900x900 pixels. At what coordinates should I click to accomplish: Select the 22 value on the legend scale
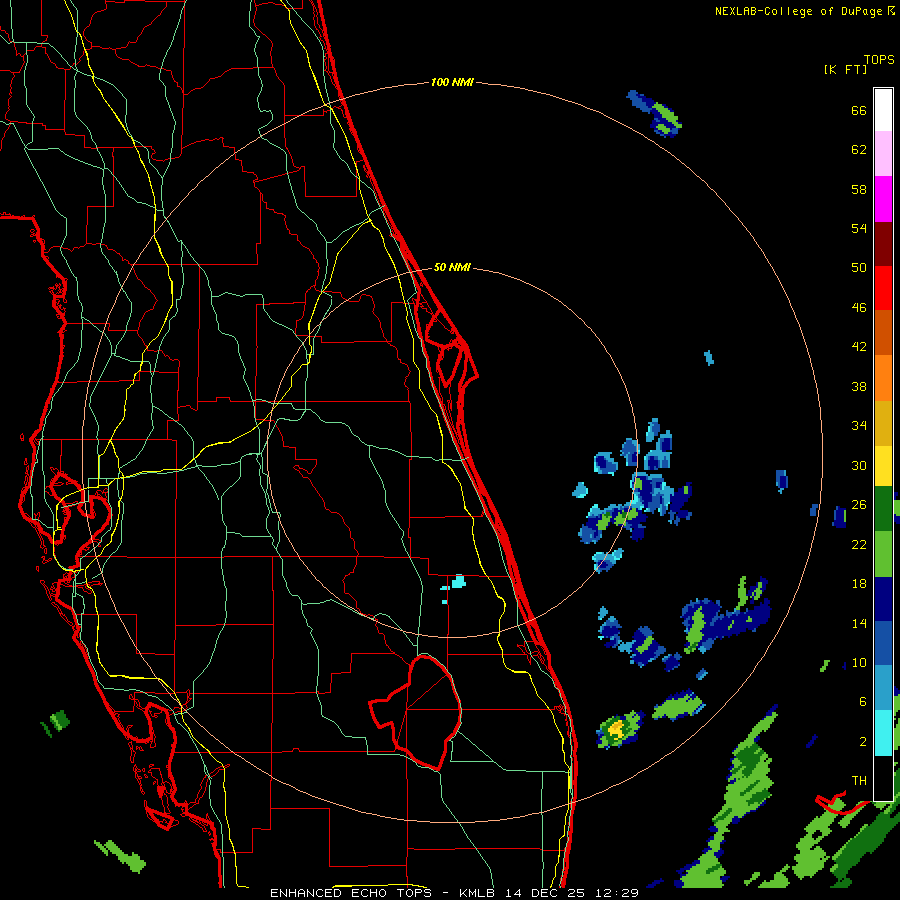[x=859, y=544]
